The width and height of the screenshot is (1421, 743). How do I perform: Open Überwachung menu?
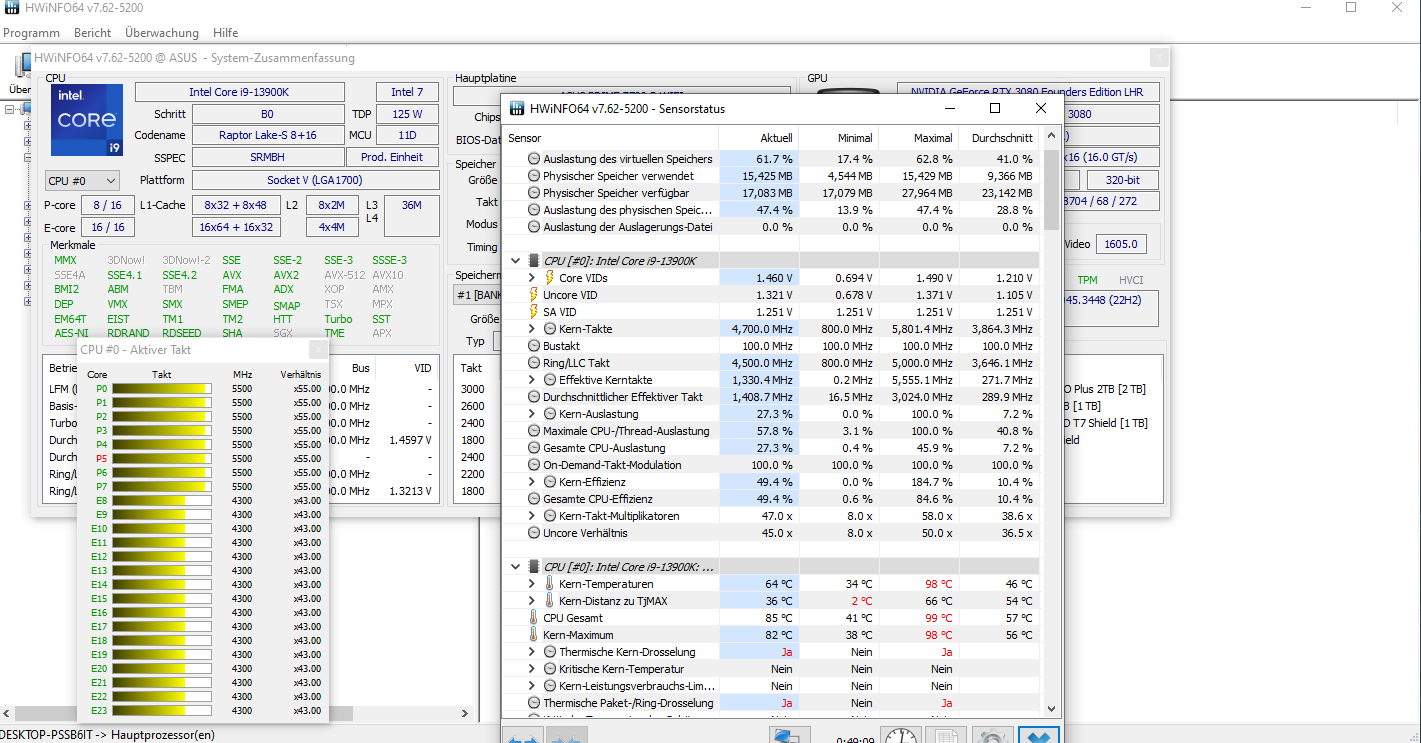pos(162,33)
